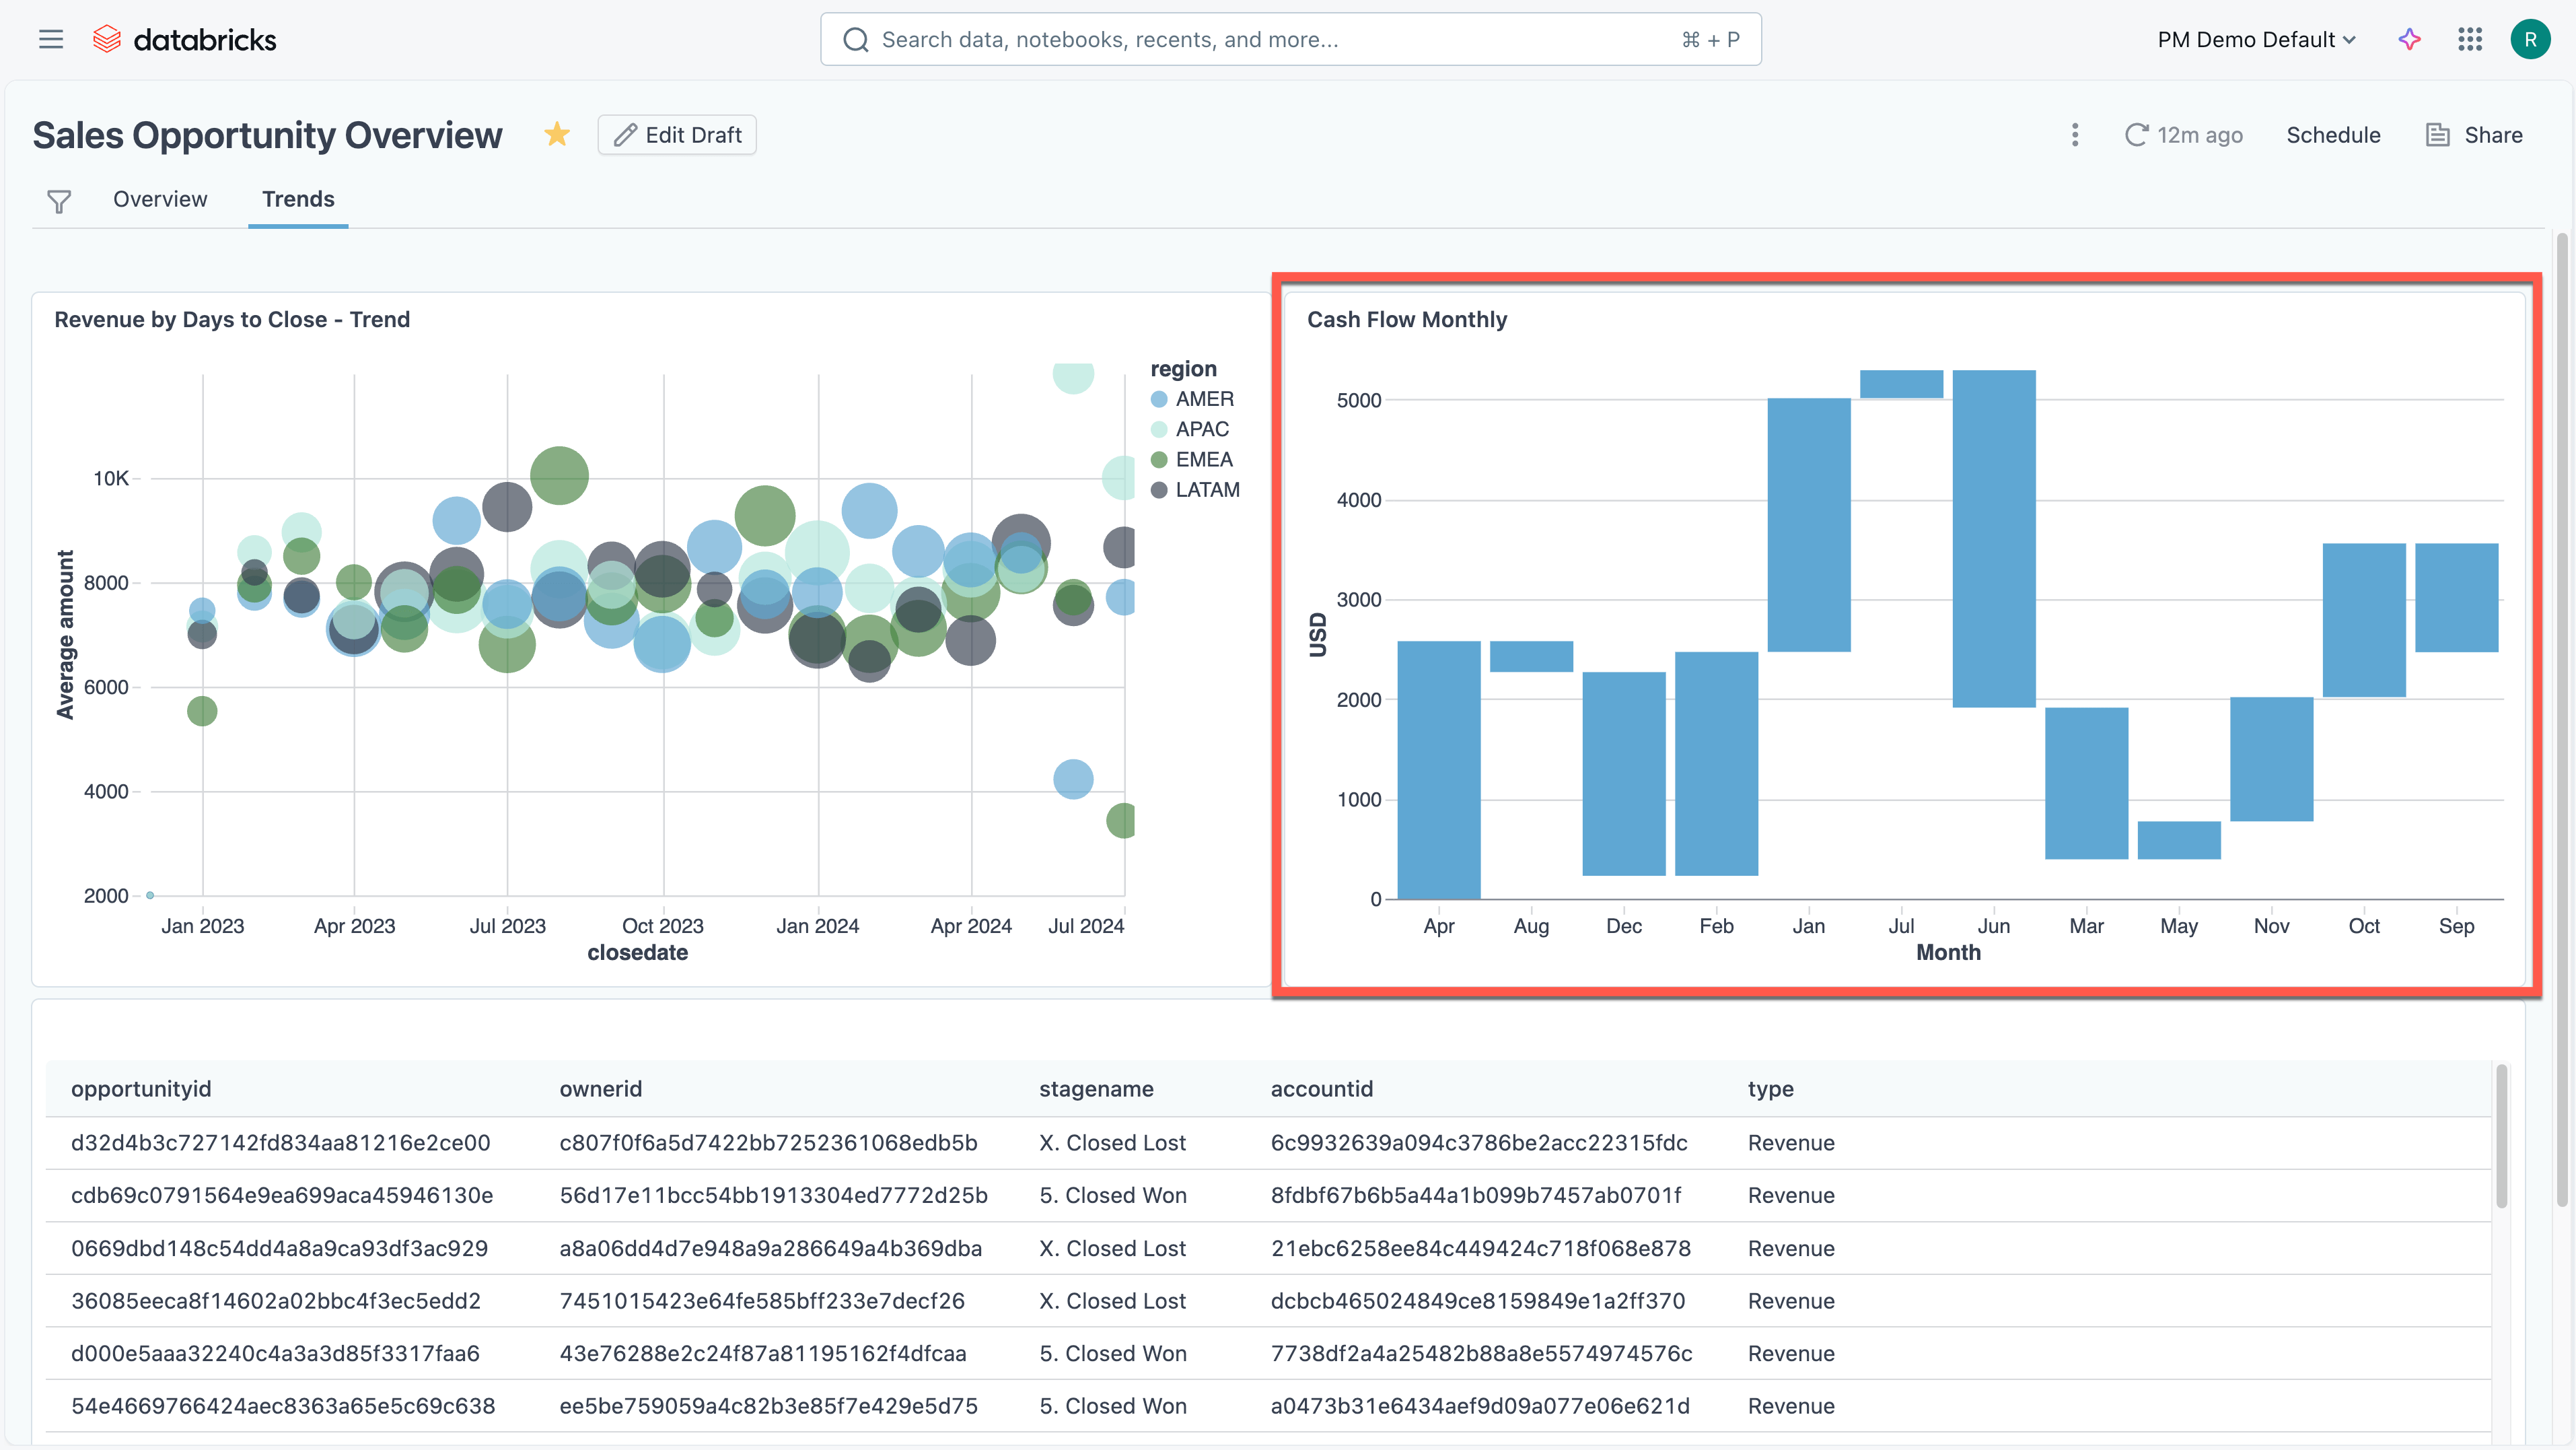The height and width of the screenshot is (1450, 2576).
Task: Click the EMEA green legend swatch
Action: pos(1159,460)
